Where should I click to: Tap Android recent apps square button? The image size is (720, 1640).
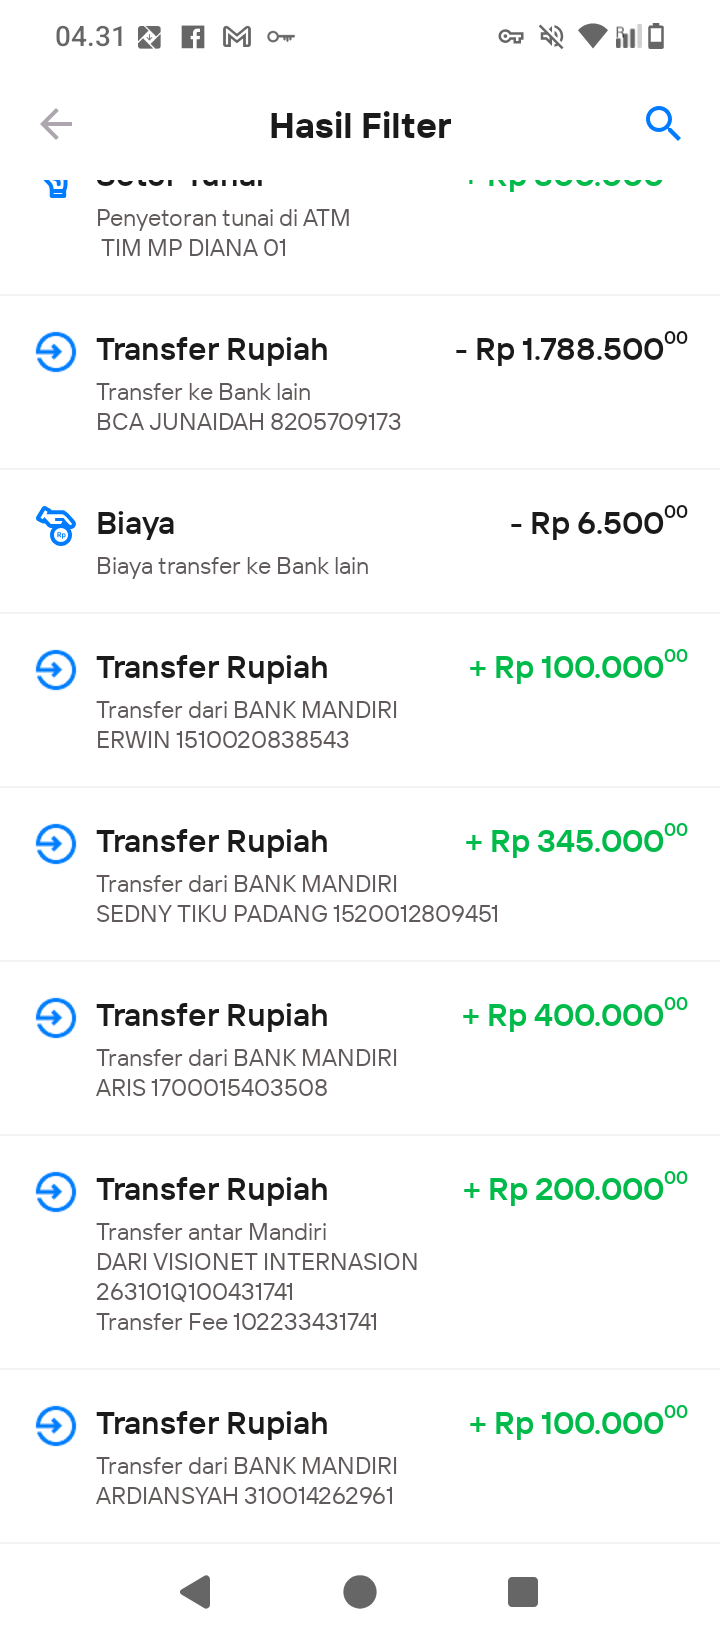click(x=523, y=1591)
